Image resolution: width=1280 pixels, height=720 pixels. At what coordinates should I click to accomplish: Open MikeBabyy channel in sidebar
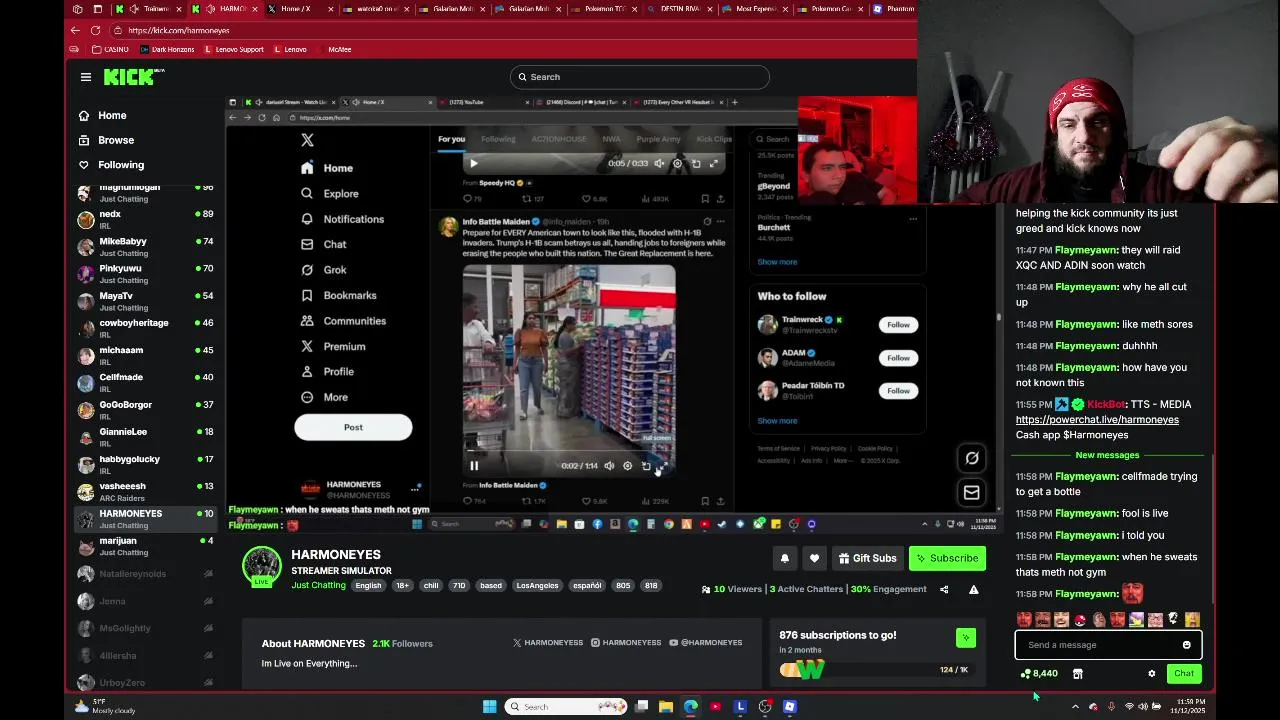[x=146, y=246]
